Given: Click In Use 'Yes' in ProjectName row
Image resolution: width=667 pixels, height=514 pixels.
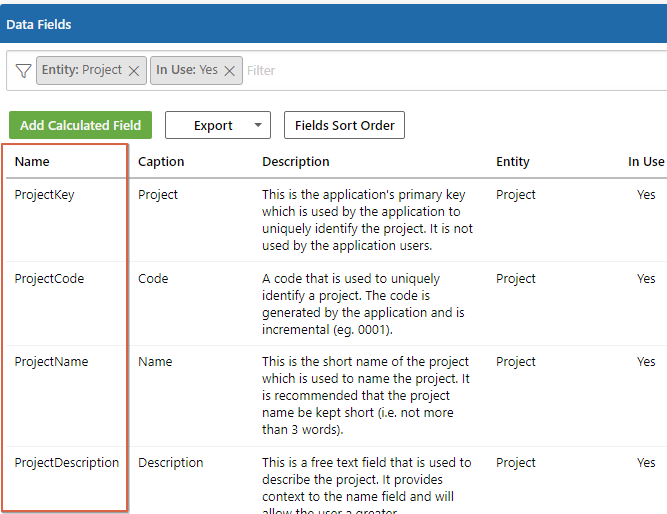Looking at the screenshot, I should [x=646, y=362].
